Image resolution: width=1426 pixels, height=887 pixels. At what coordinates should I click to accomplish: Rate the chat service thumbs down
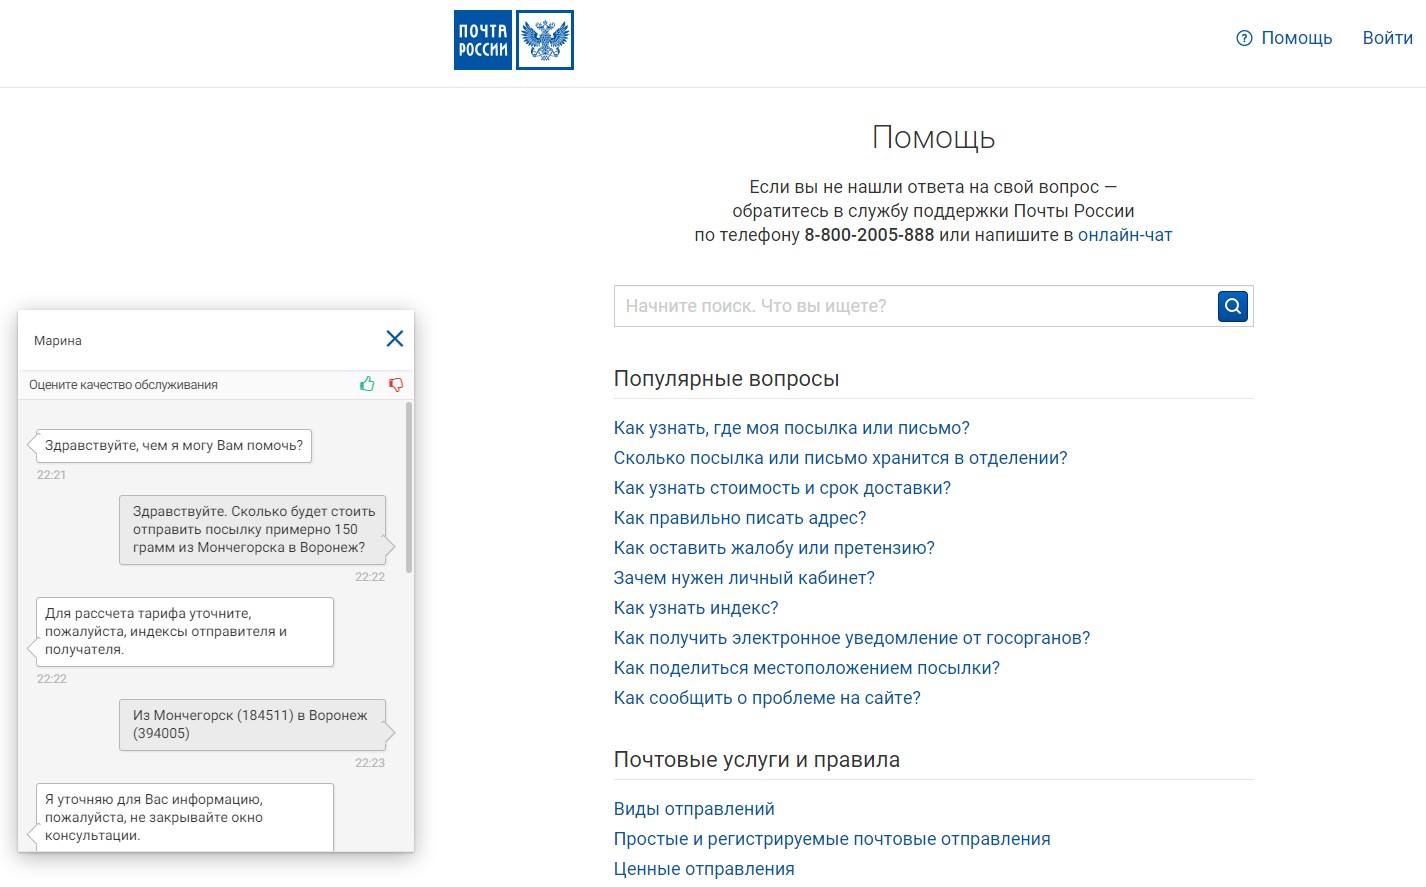click(396, 384)
